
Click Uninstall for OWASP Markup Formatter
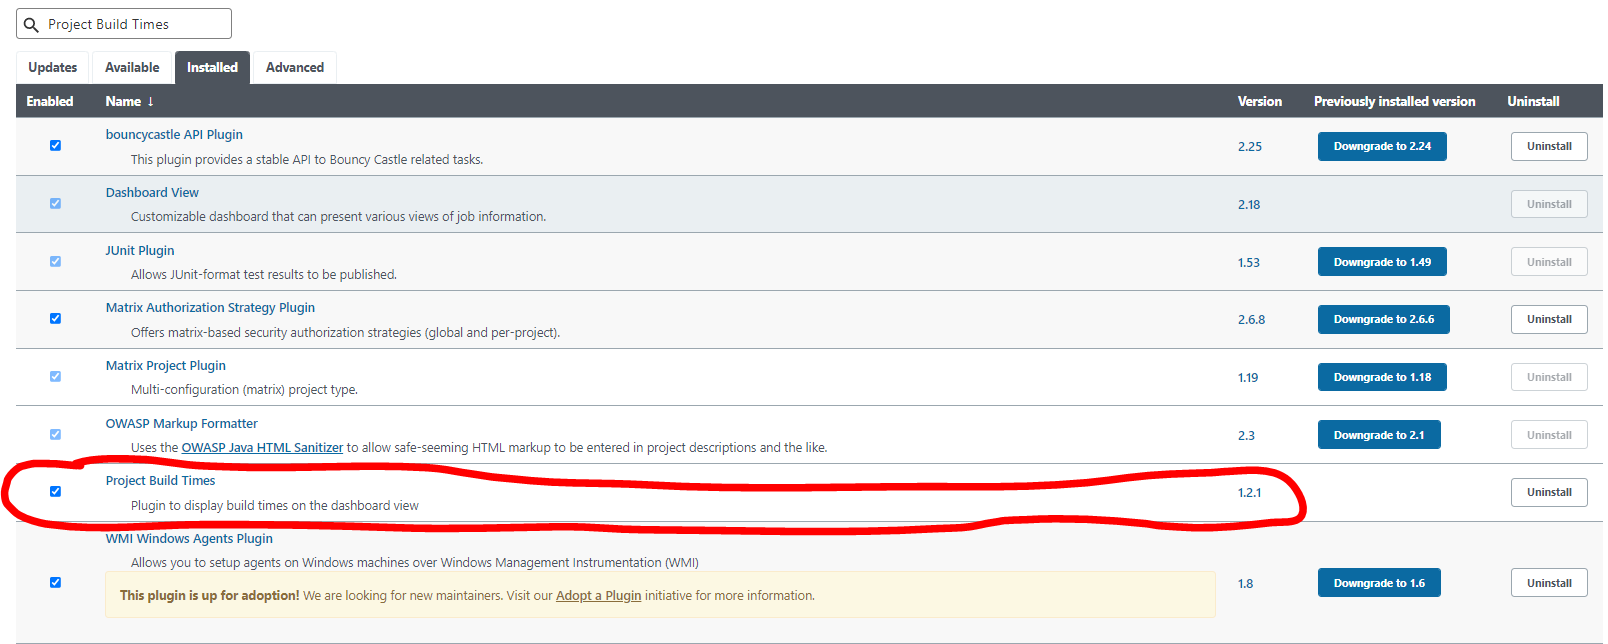point(1549,435)
